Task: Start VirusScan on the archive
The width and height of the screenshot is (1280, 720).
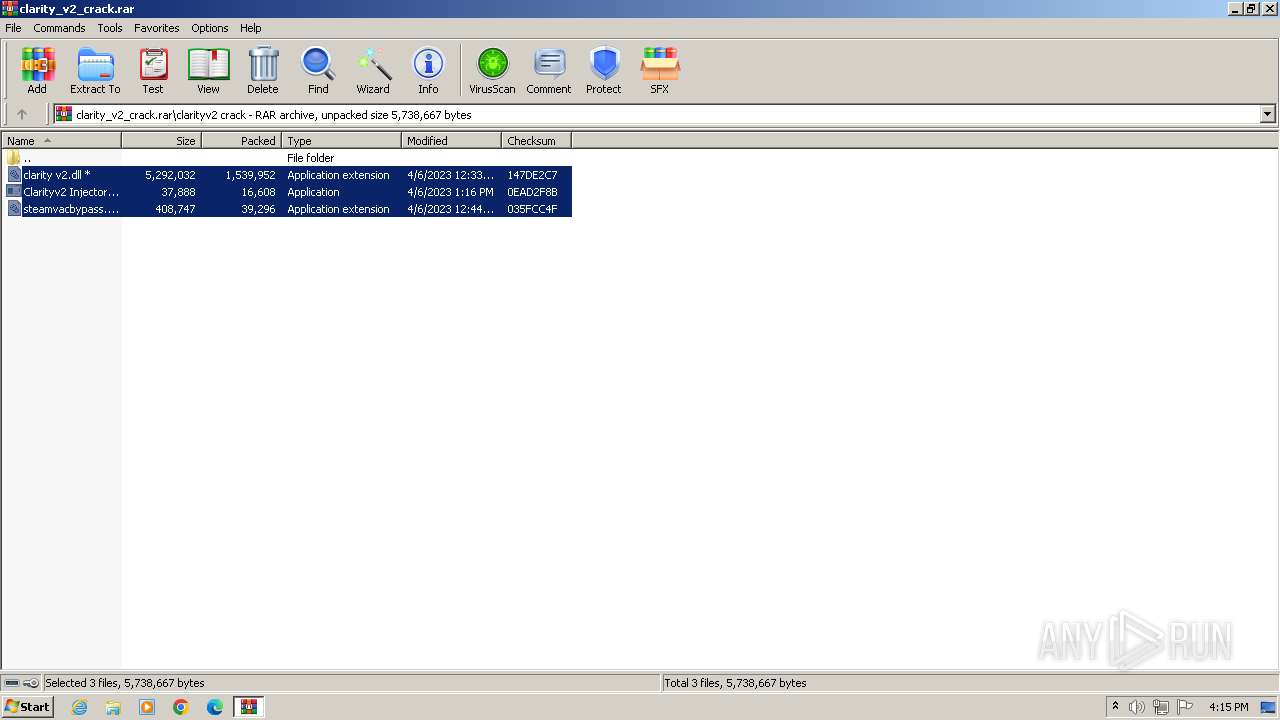Action: coord(492,70)
